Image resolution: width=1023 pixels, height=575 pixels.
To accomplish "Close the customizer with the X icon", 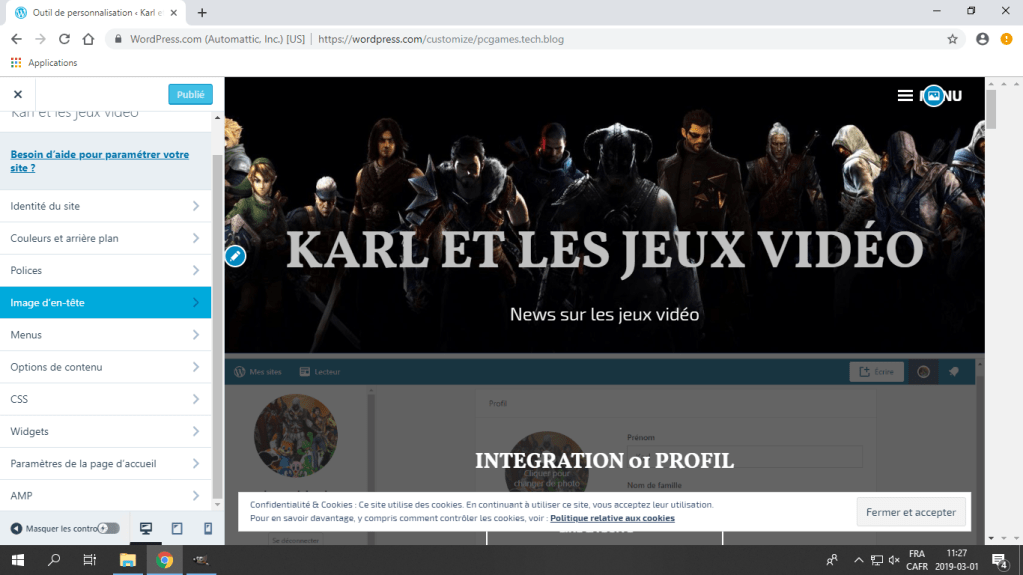I will point(18,94).
